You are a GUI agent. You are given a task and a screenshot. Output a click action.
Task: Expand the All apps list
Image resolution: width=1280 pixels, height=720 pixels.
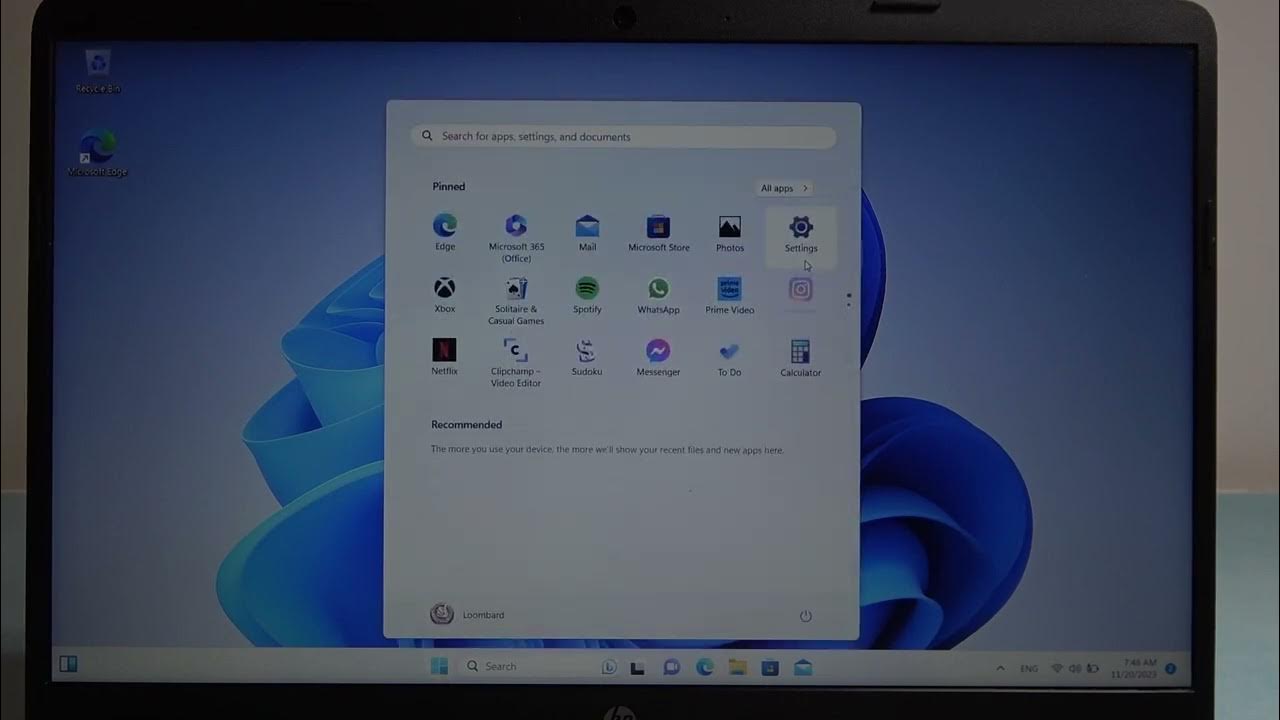(784, 188)
